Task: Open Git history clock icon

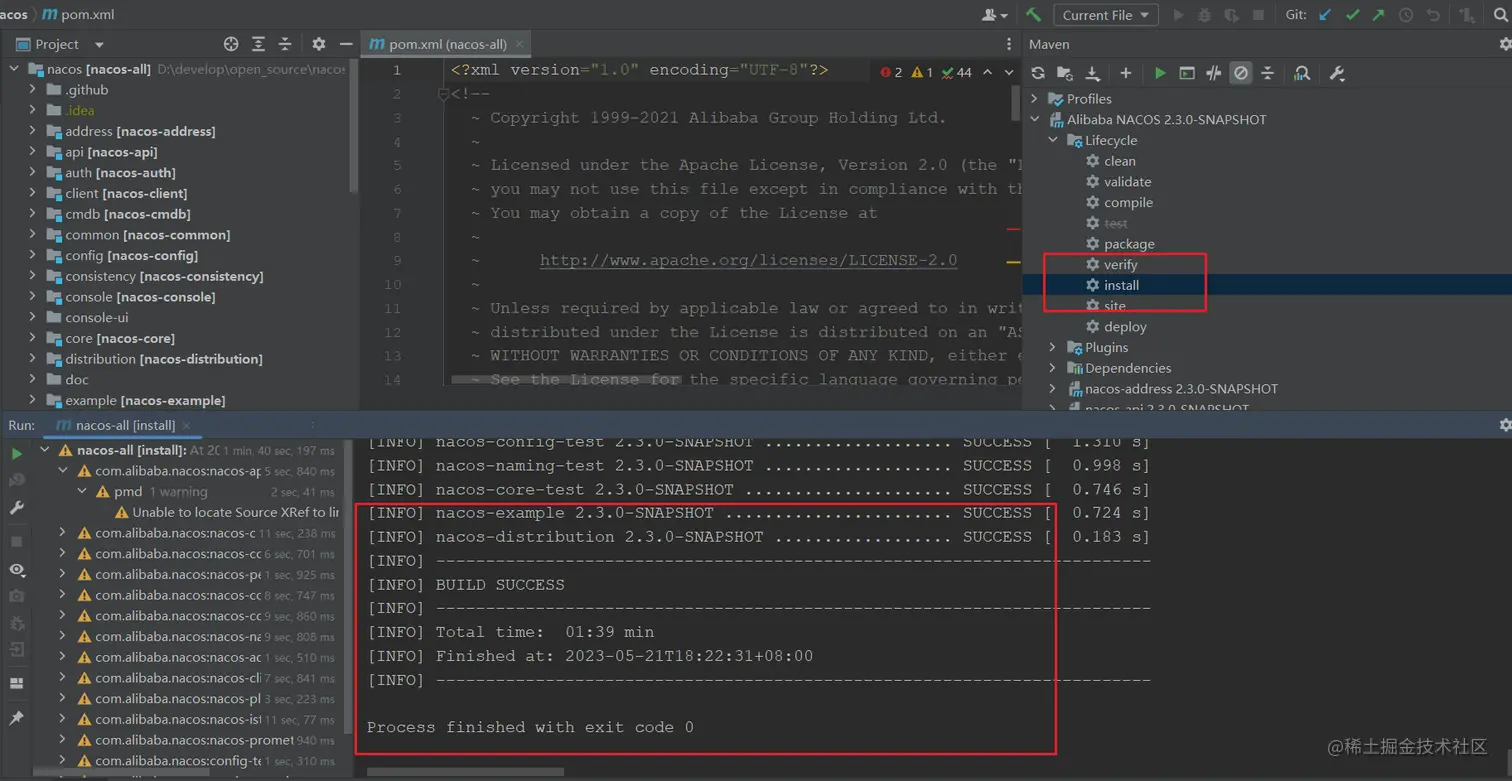Action: pyautogui.click(x=1406, y=15)
